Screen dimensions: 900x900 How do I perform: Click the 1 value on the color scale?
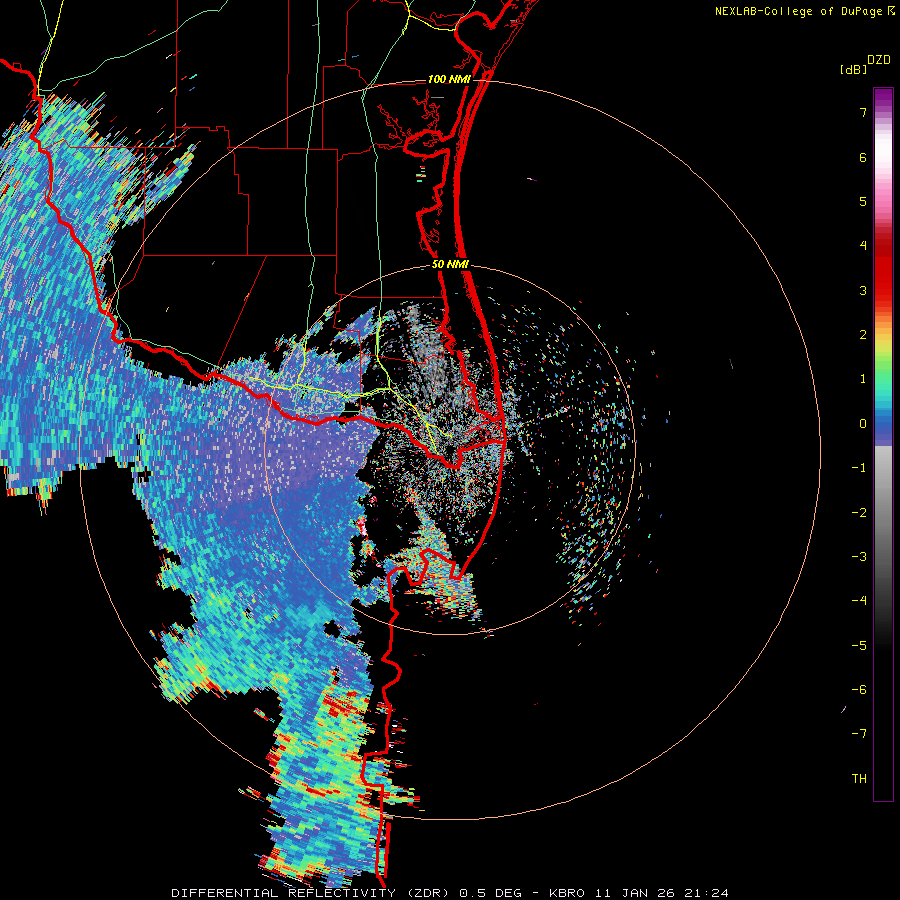[863, 379]
